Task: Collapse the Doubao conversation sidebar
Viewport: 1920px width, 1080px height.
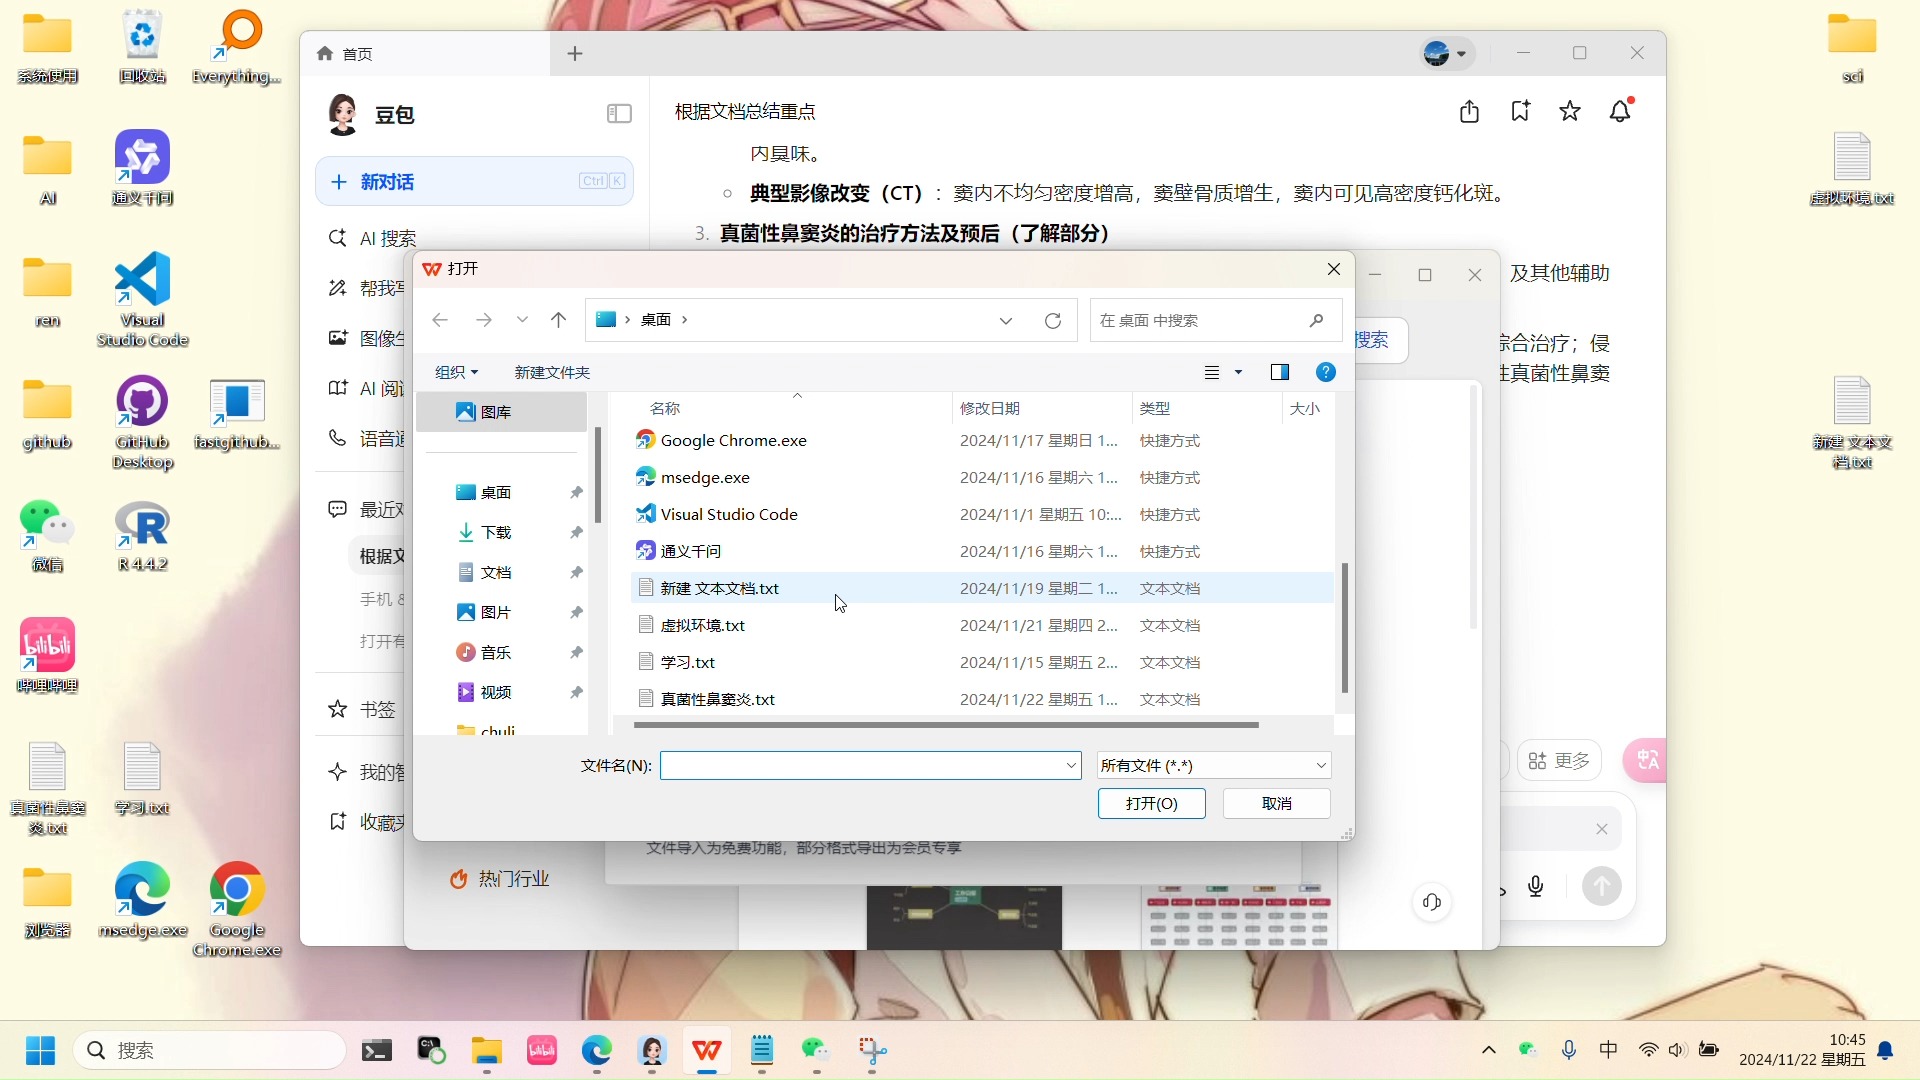Action: pyautogui.click(x=618, y=113)
